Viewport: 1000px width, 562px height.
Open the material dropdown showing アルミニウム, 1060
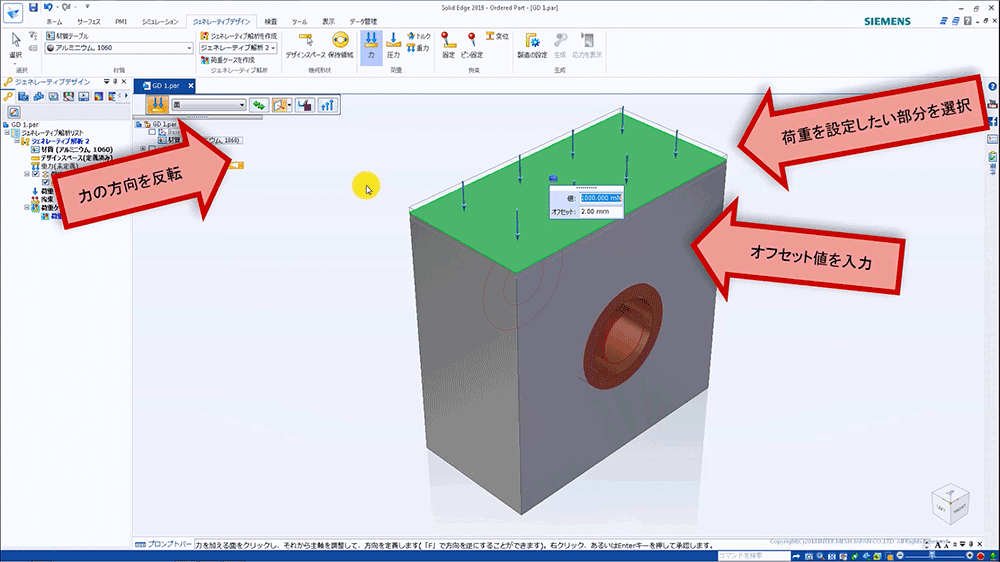[119, 48]
